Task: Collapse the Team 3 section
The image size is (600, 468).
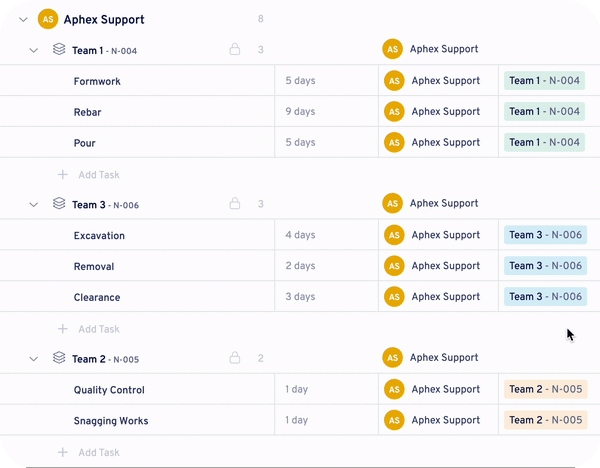Action: 33,204
